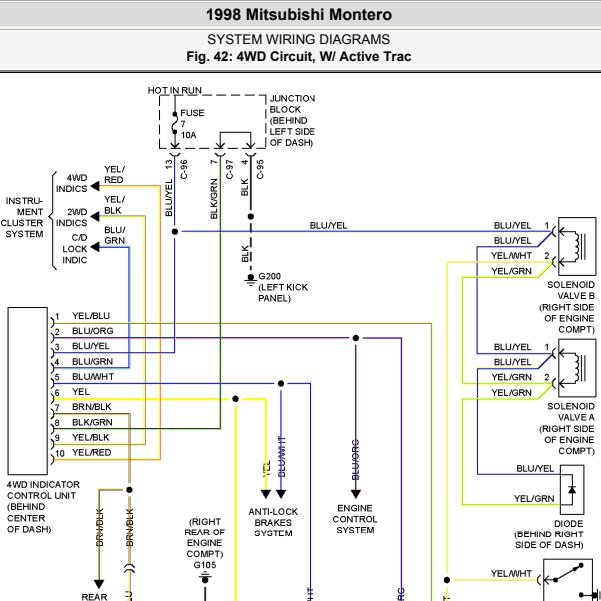Click the BRN/BLK wire splice dot
Viewport: 601px width, 601px height.
tap(130, 490)
